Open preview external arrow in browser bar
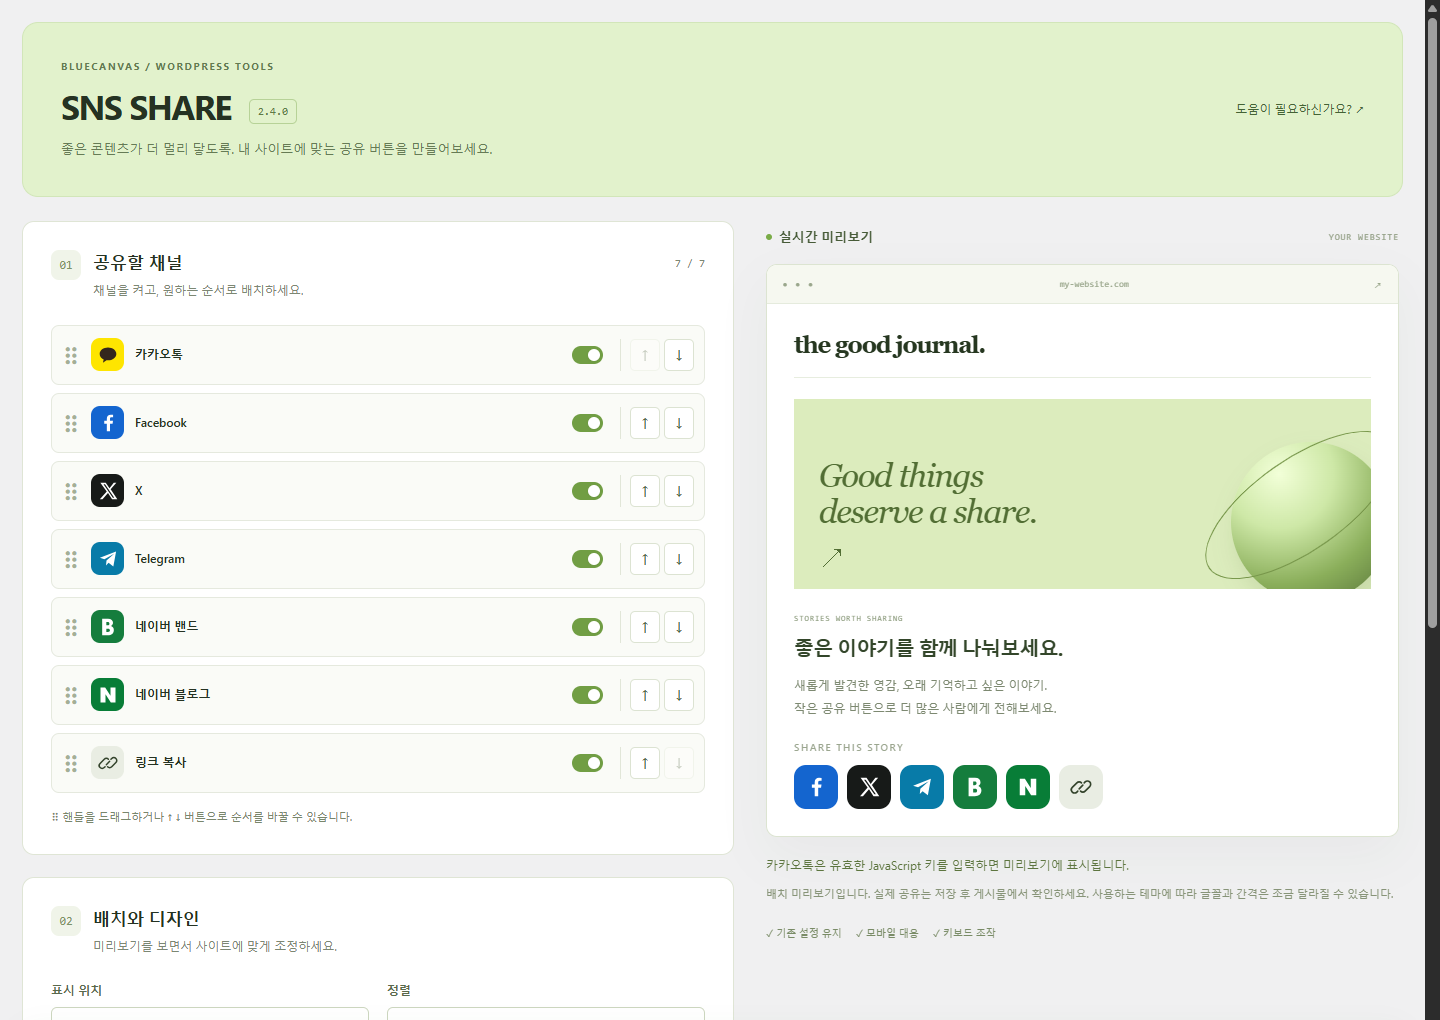This screenshot has height=1020, width=1440. pos(1377,285)
